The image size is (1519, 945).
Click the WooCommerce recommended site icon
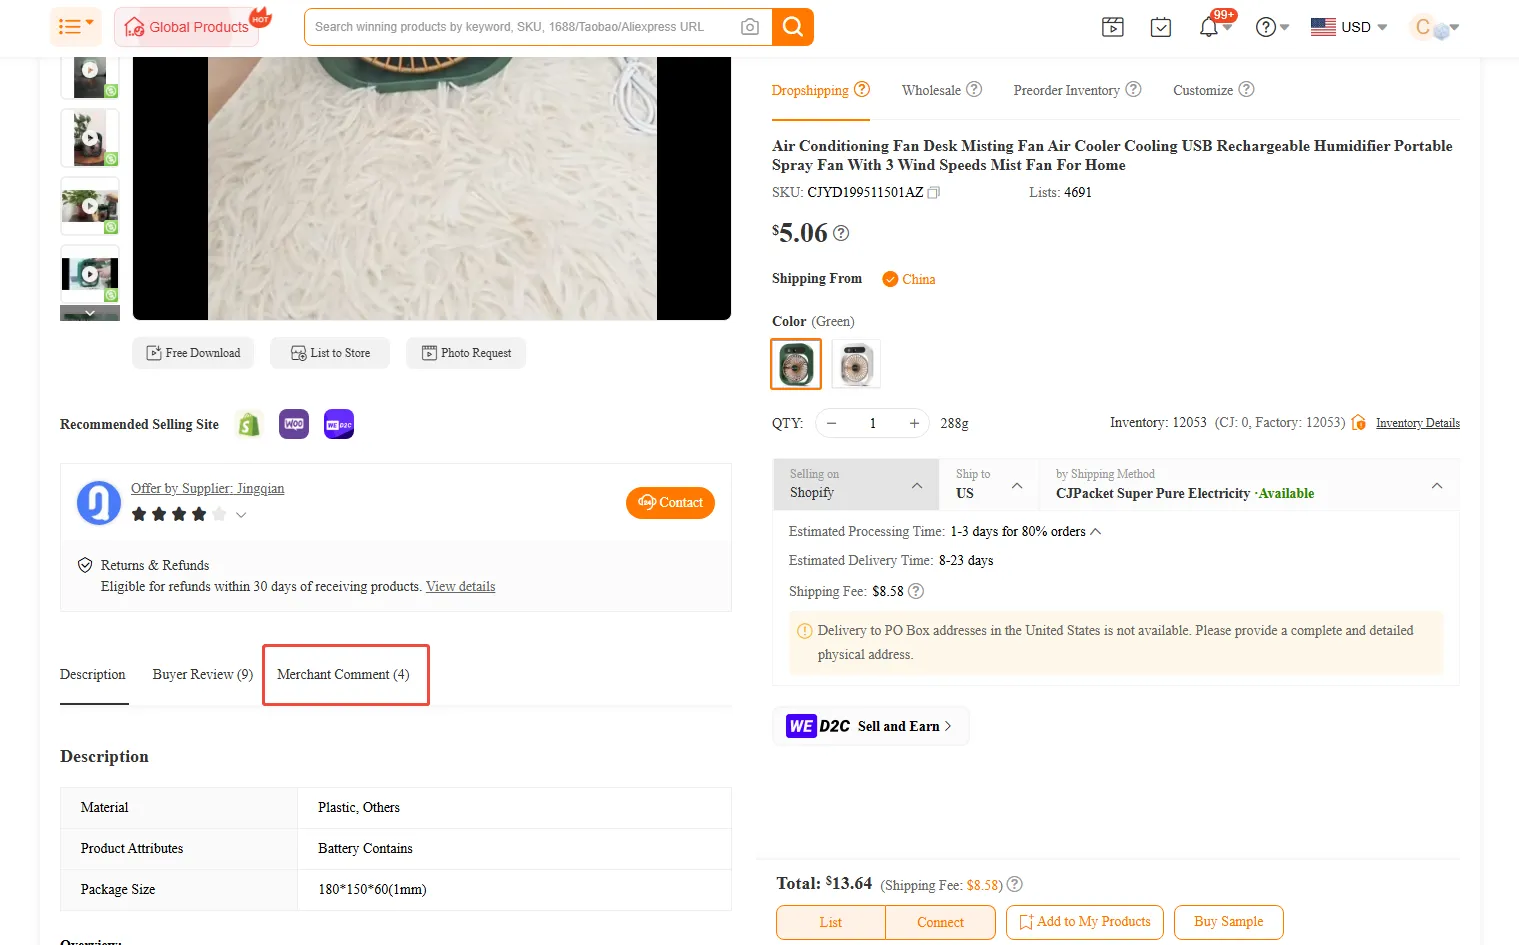[294, 424]
